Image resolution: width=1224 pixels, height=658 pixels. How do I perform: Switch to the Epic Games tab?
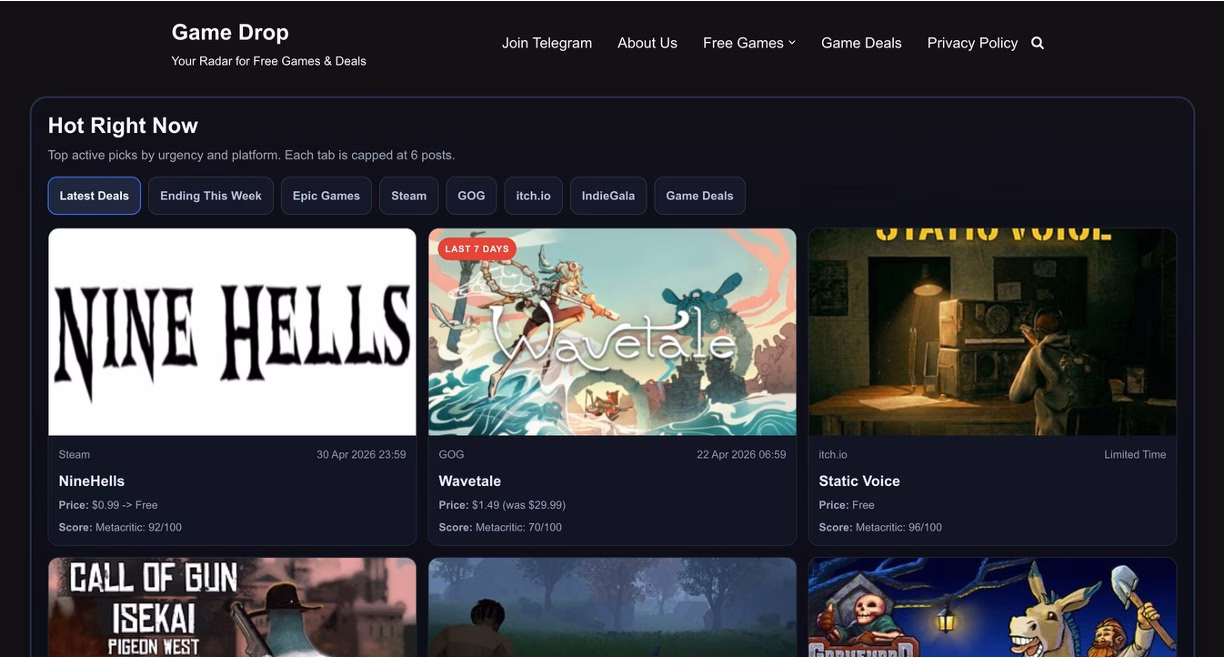click(326, 196)
